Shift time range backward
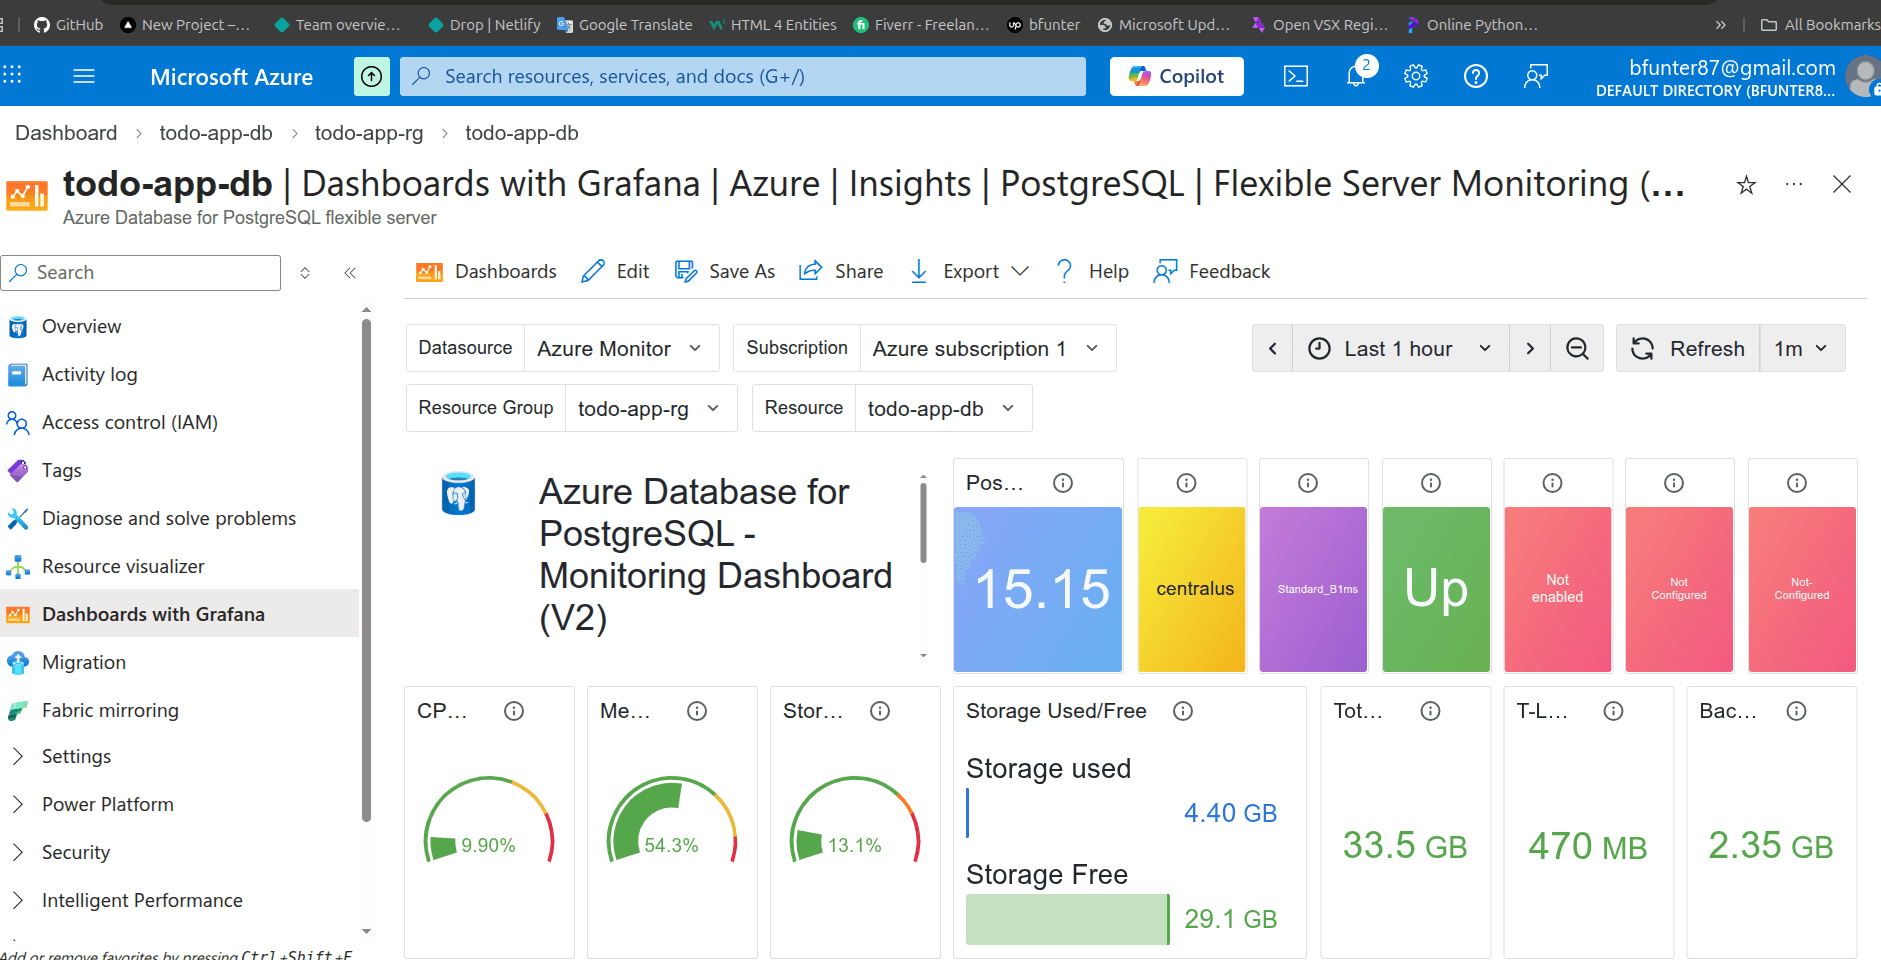1881x960 pixels. tap(1273, 348)
